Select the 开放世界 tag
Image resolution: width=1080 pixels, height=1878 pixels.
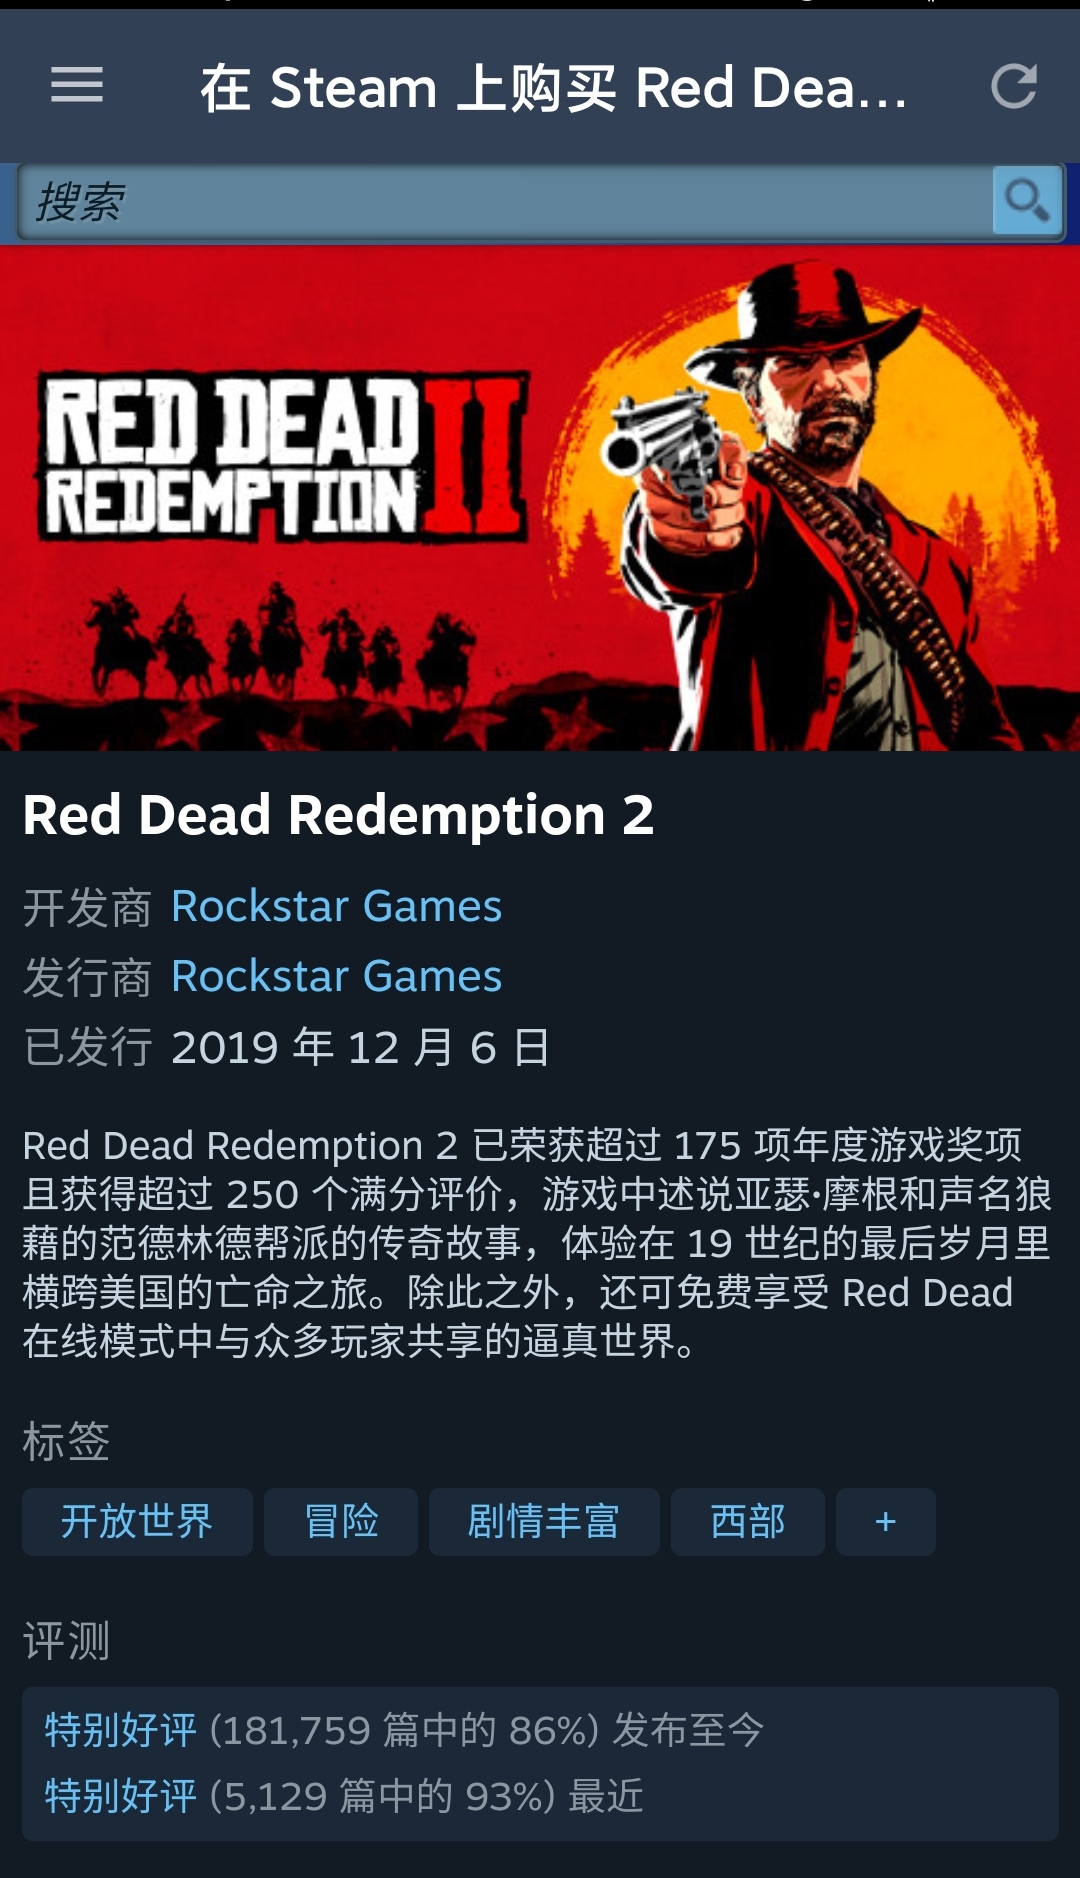point(137,1522)
